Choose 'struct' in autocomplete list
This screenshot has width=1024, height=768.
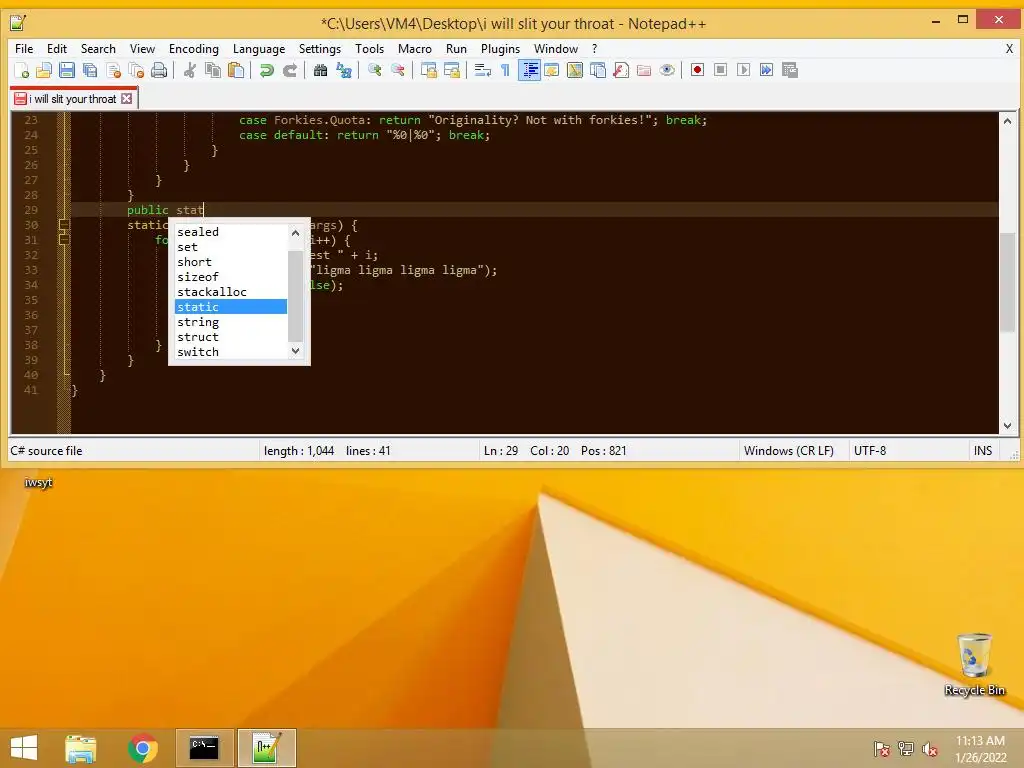(231, 337)
